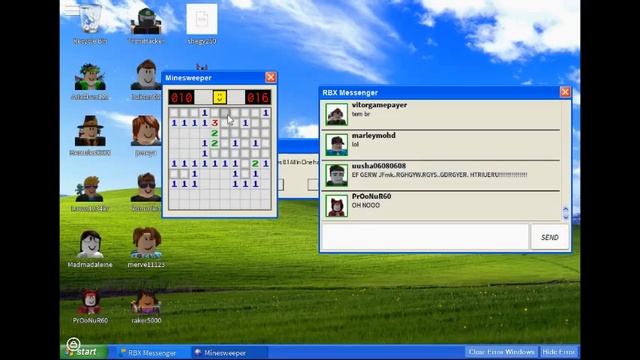Open the merve11123 desktop icon
The width and height of the screenshot is (640, 360).
[x=146, y=247]
